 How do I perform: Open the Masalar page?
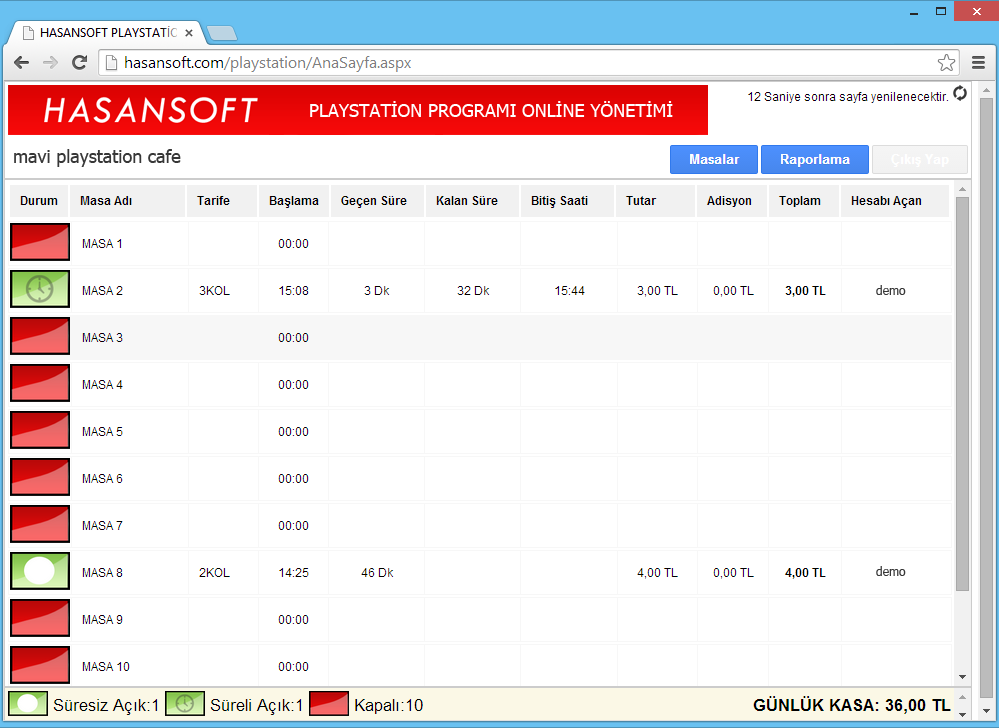[x=714, y=160]
